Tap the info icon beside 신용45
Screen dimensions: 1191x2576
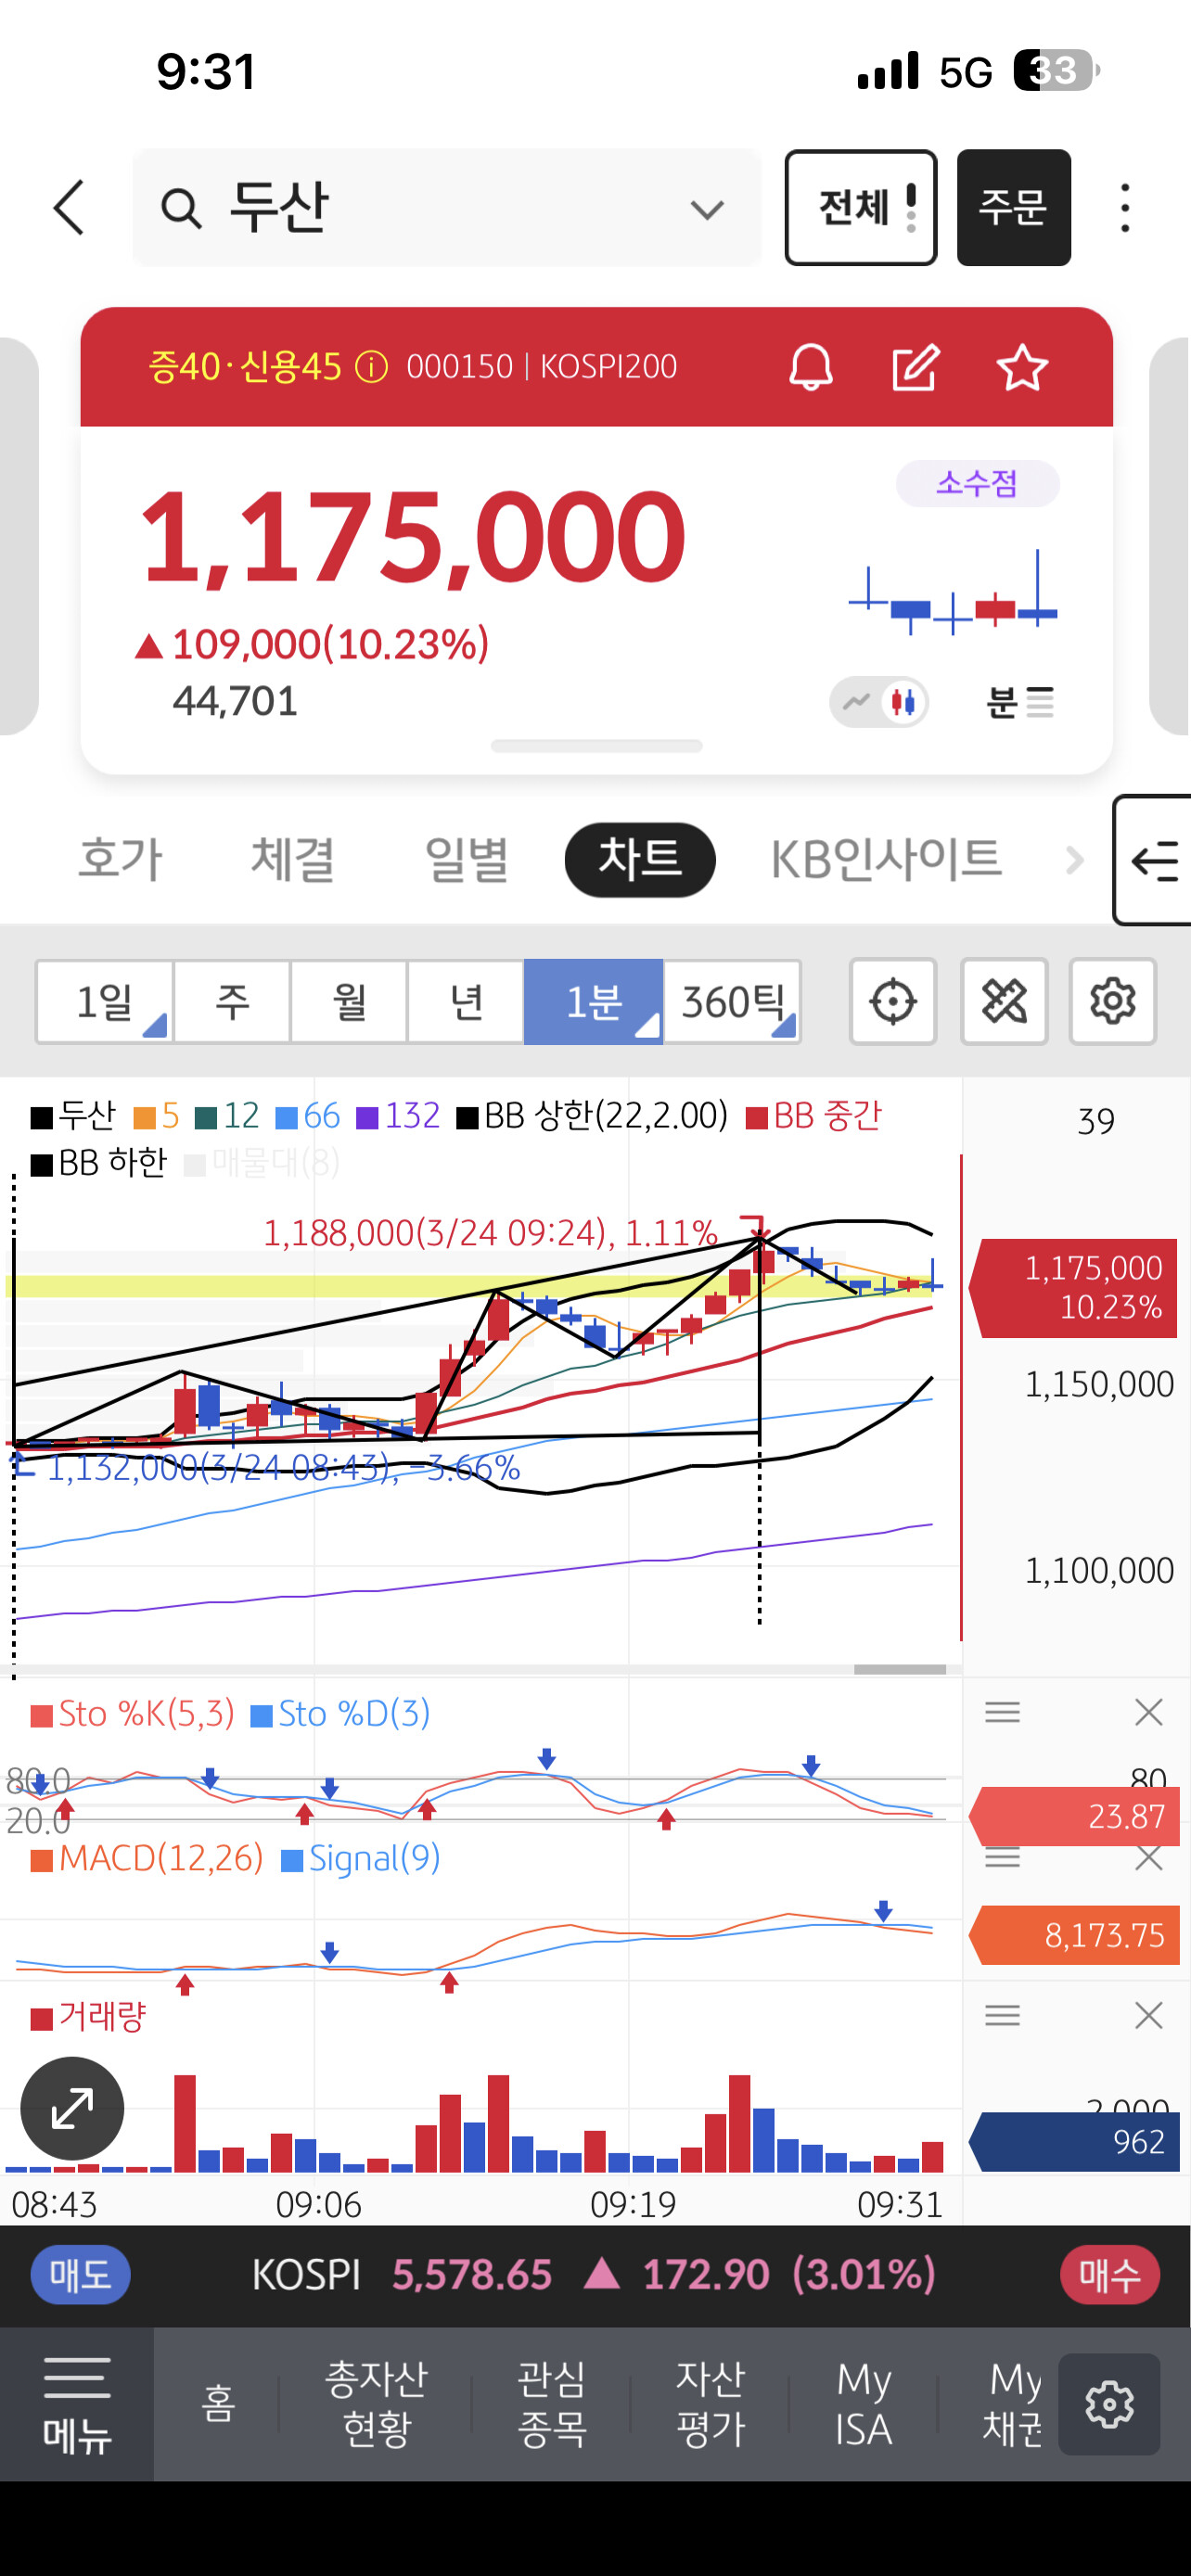pyautogui.click(x=371, y=367)
